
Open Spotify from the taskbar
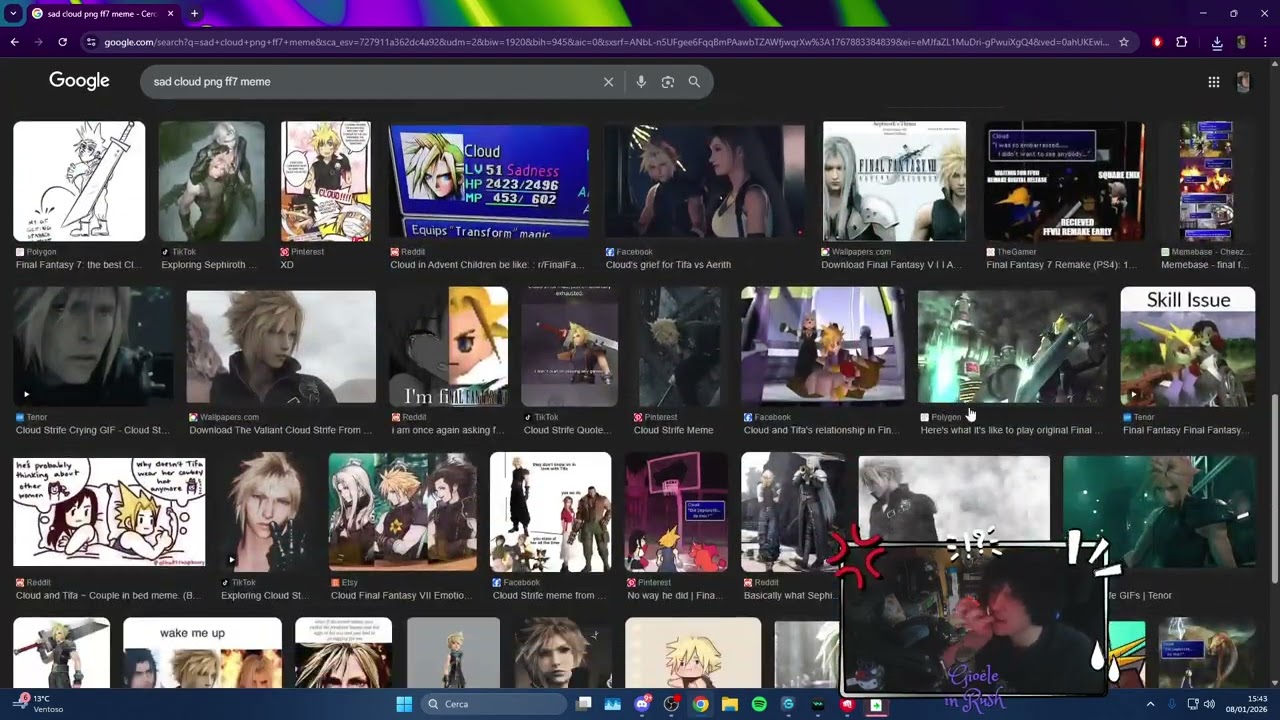point(759,704)
